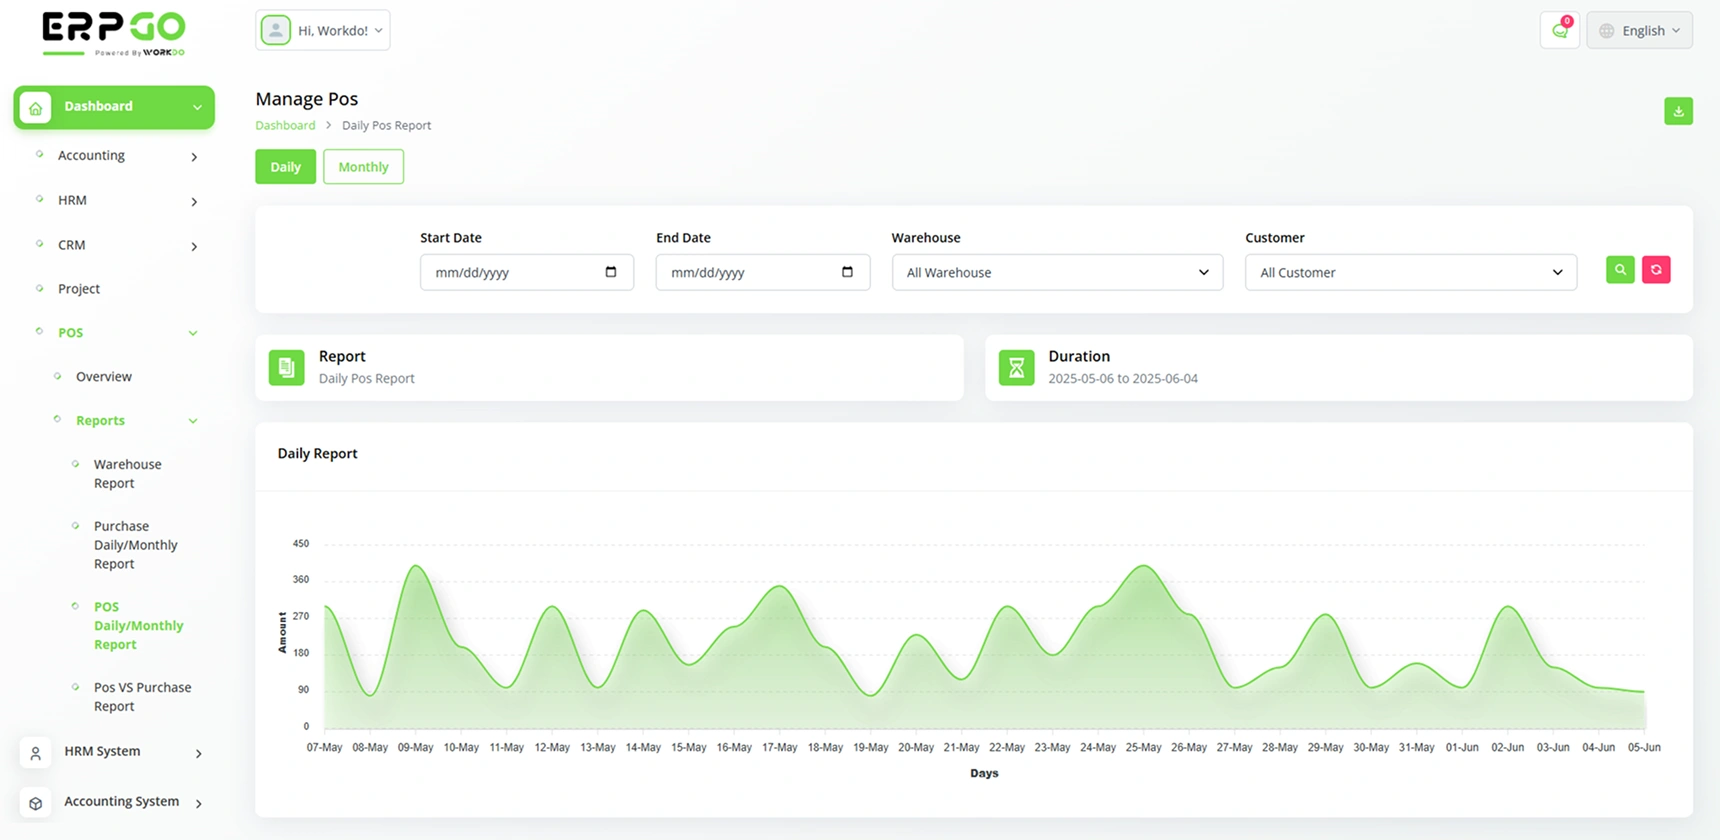Open the All Warehouse dropdown
The width and height of the screenshot is (1720, 840).
[x=1057, y=272]
